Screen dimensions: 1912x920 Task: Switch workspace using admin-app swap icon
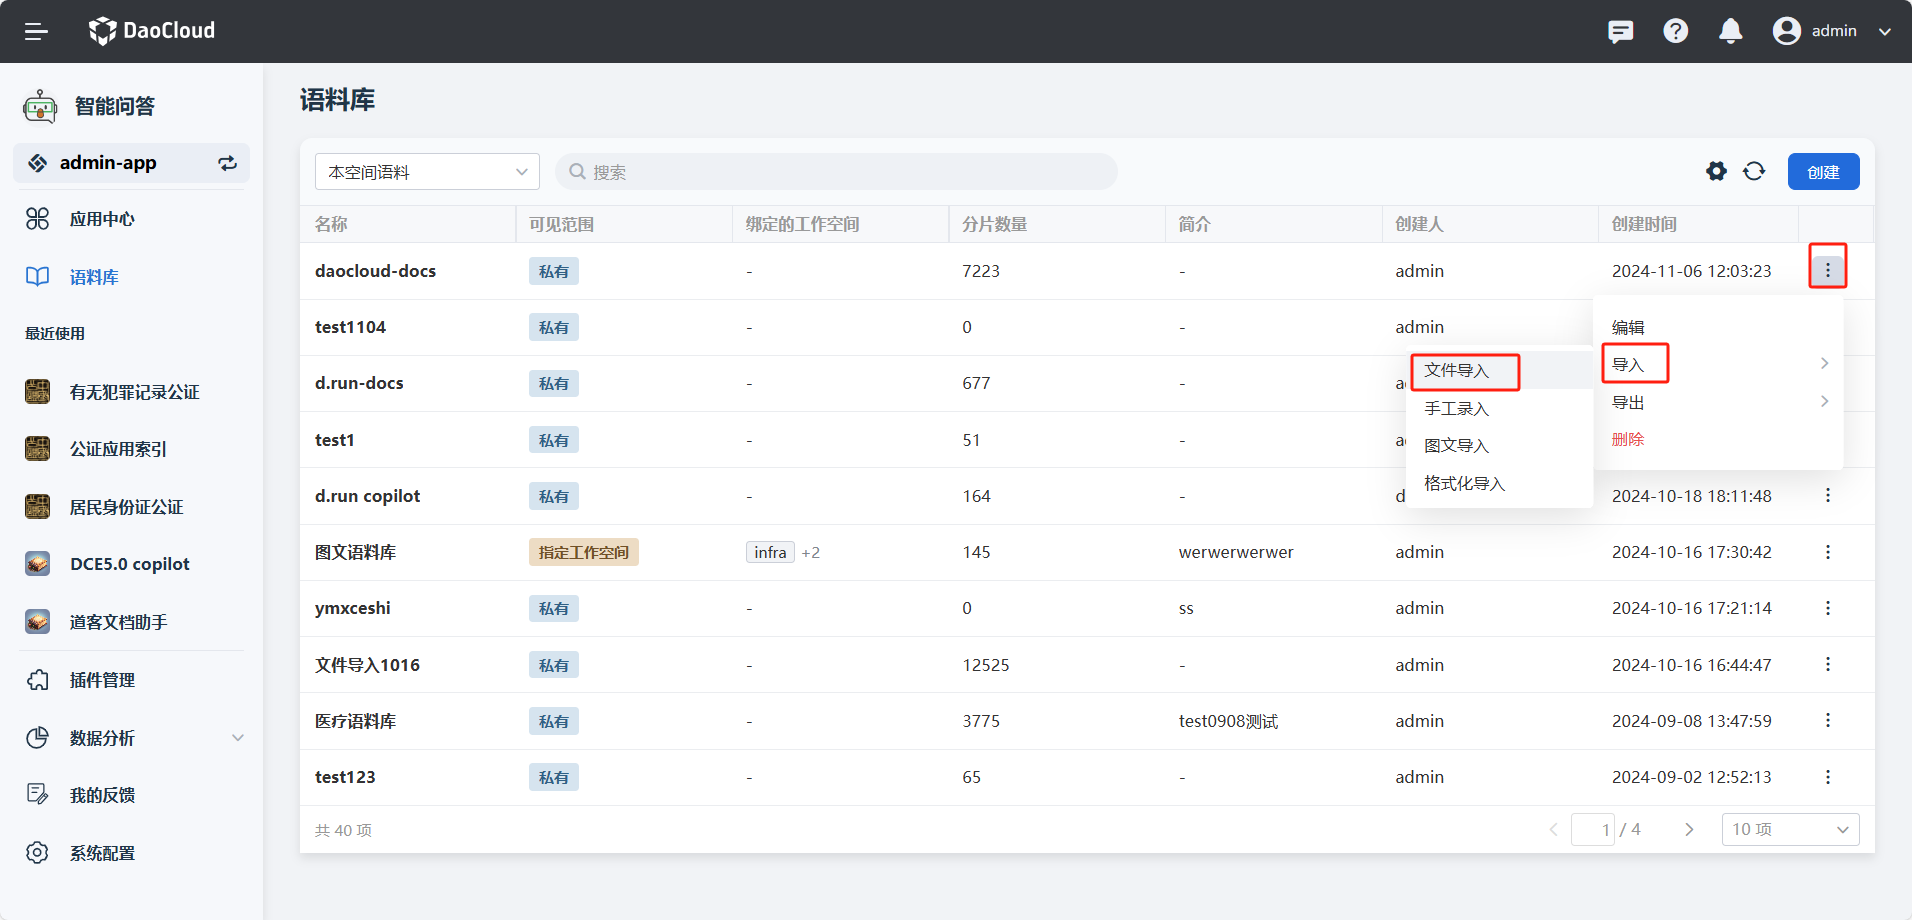228,163
